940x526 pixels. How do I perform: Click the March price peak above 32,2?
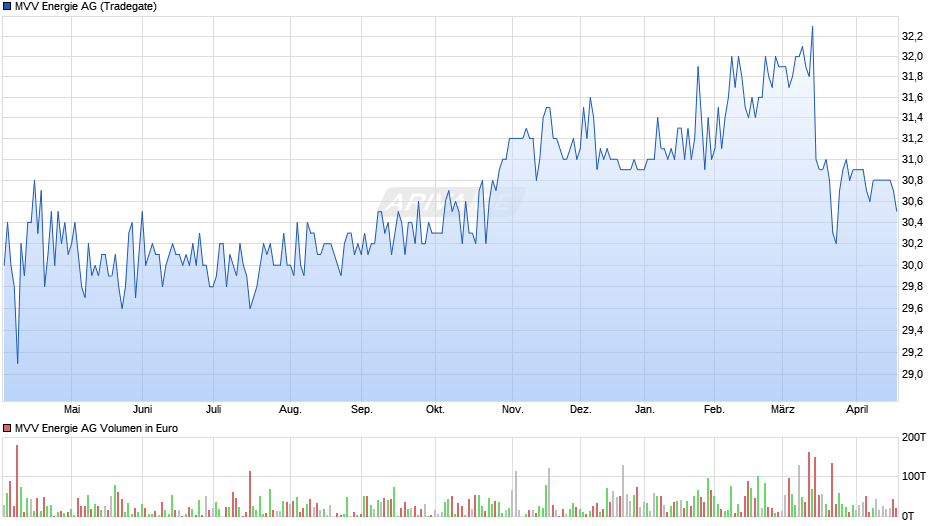tap(812, 28)
